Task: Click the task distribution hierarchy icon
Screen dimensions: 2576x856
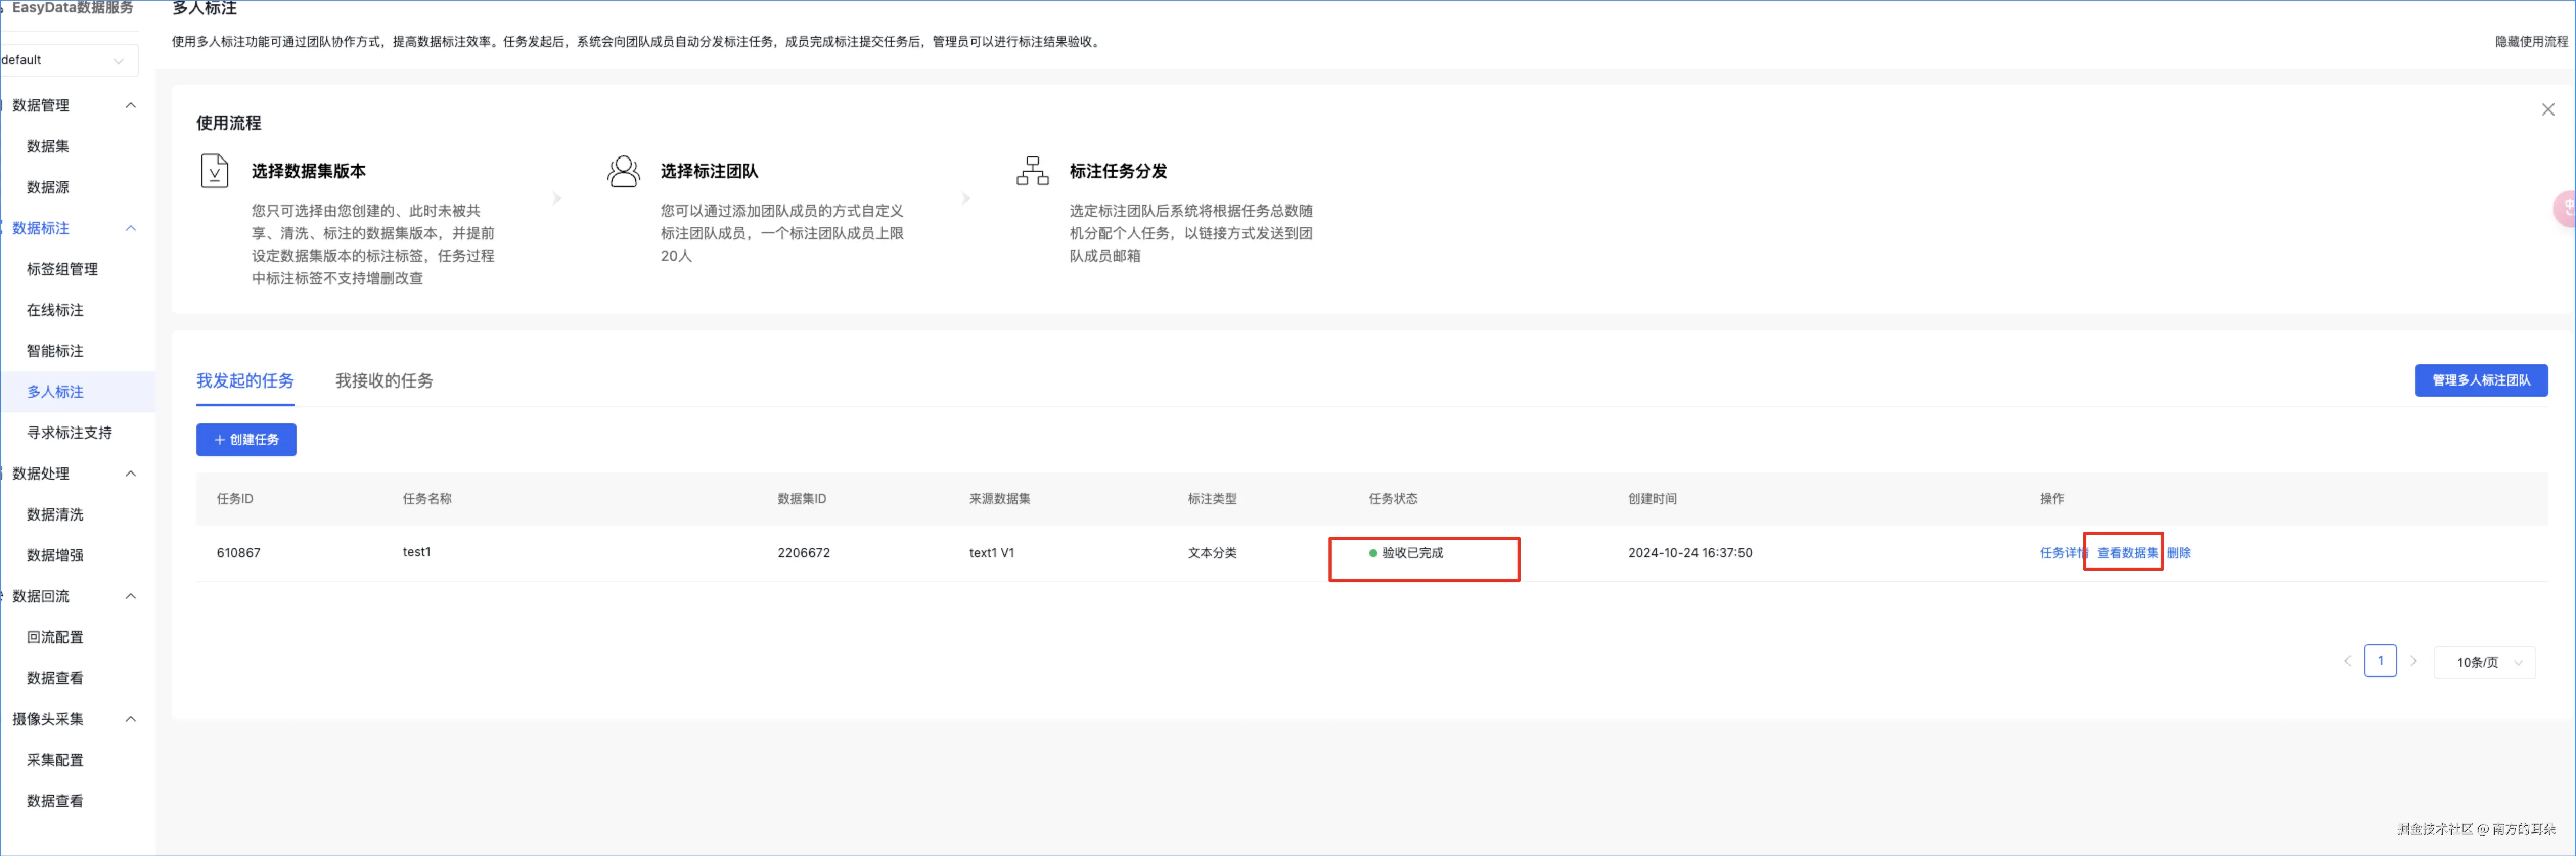Action: click(1032, 171)
